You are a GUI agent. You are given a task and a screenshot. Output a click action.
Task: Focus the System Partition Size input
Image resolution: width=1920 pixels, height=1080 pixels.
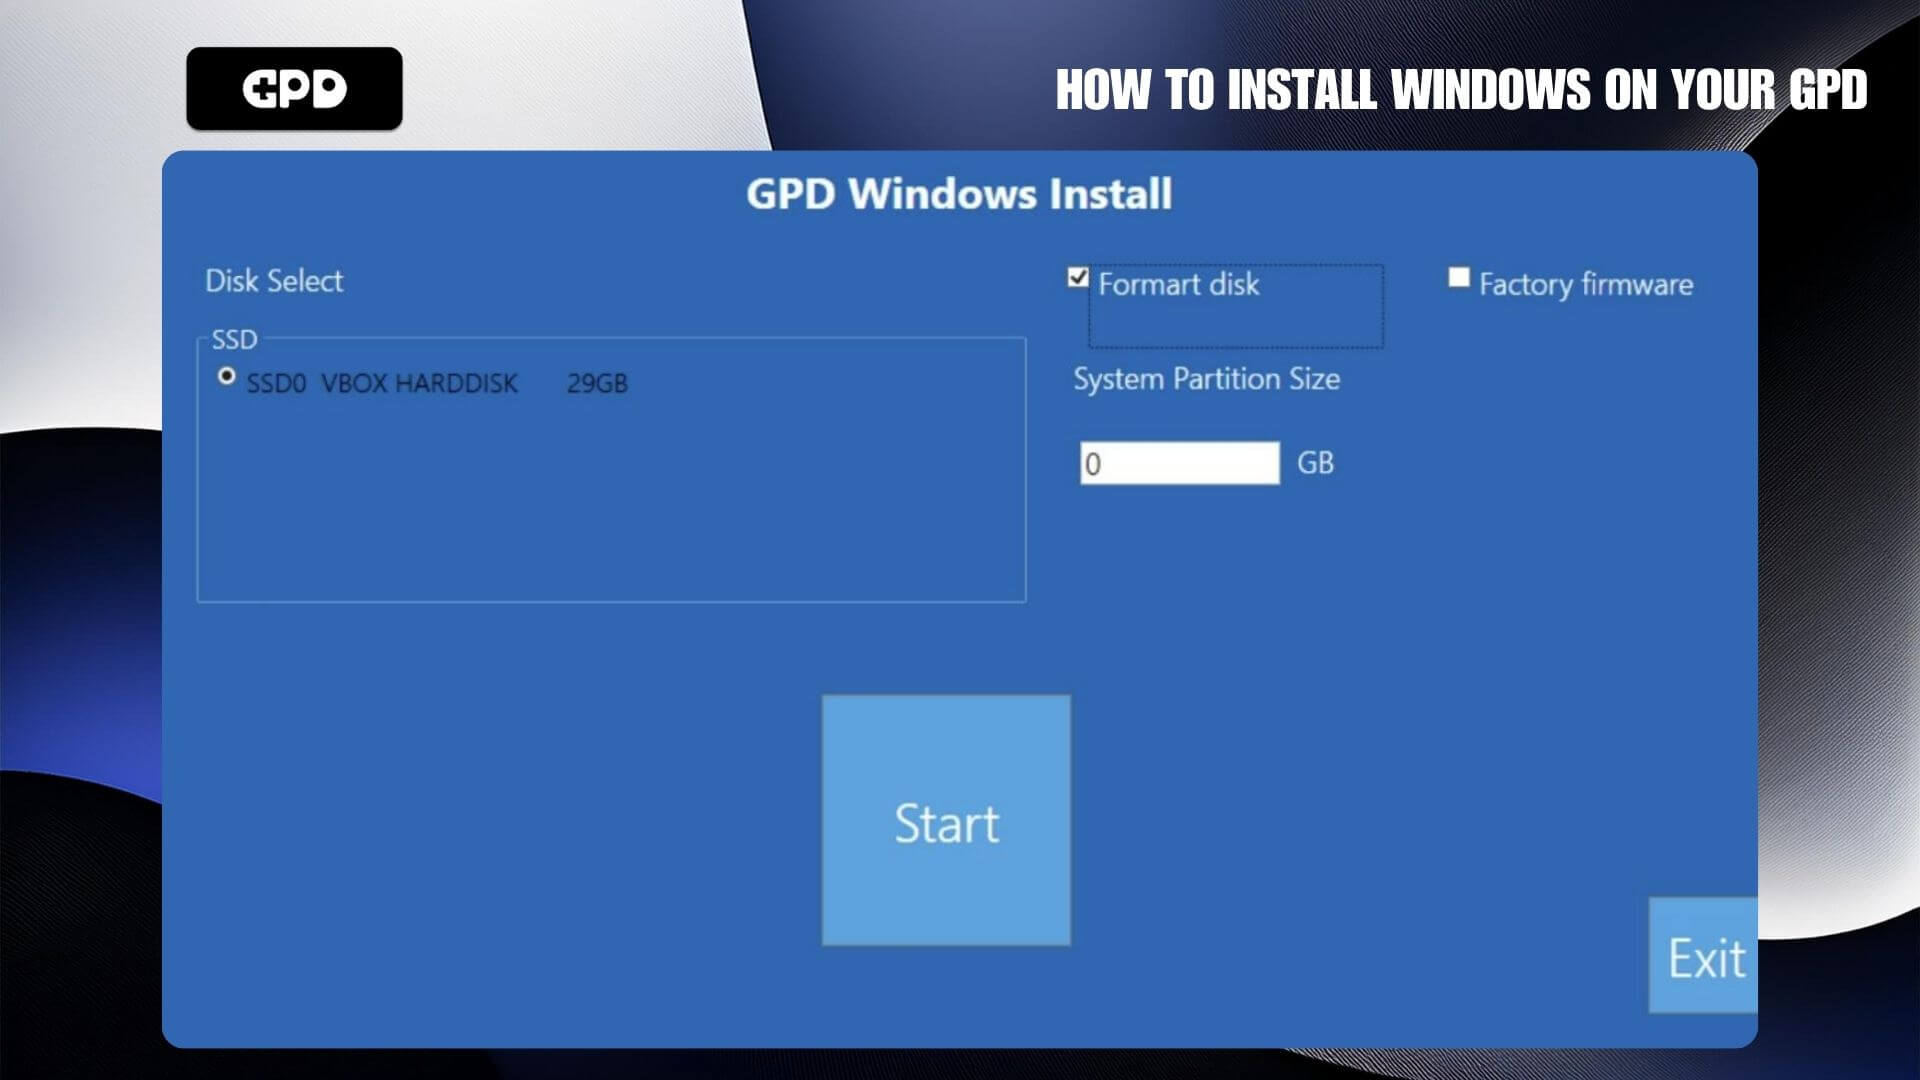coord(1179,463)
